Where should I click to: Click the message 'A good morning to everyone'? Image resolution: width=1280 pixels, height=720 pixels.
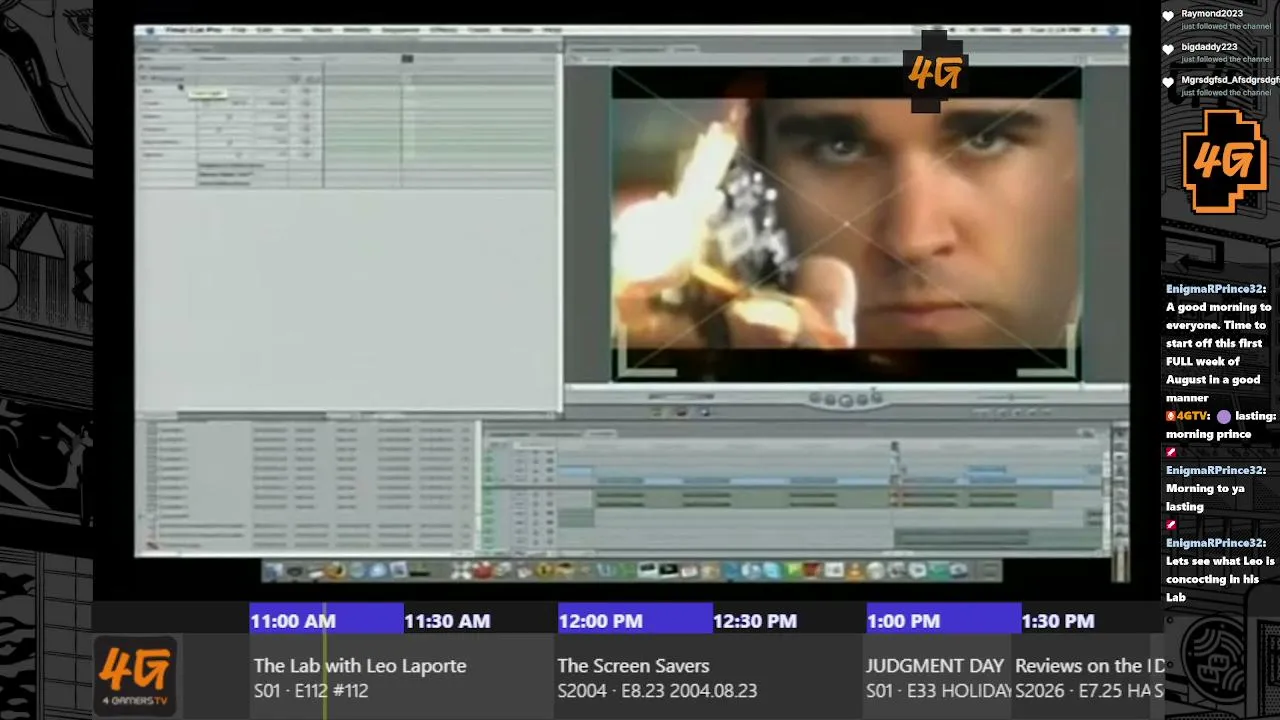point(1219,352)
